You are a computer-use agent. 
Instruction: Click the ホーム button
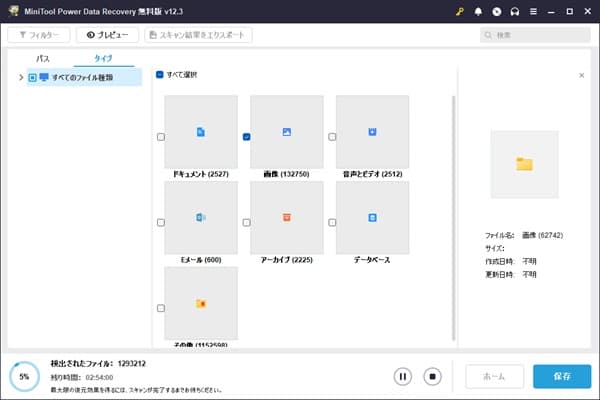[494, 376]
